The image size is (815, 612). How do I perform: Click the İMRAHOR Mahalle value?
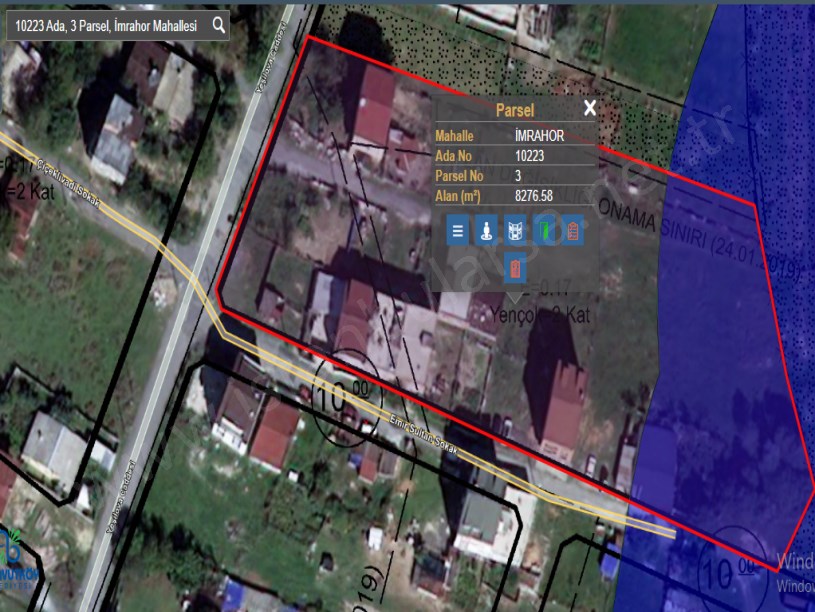pyautogui.click(x=540, y=135)
